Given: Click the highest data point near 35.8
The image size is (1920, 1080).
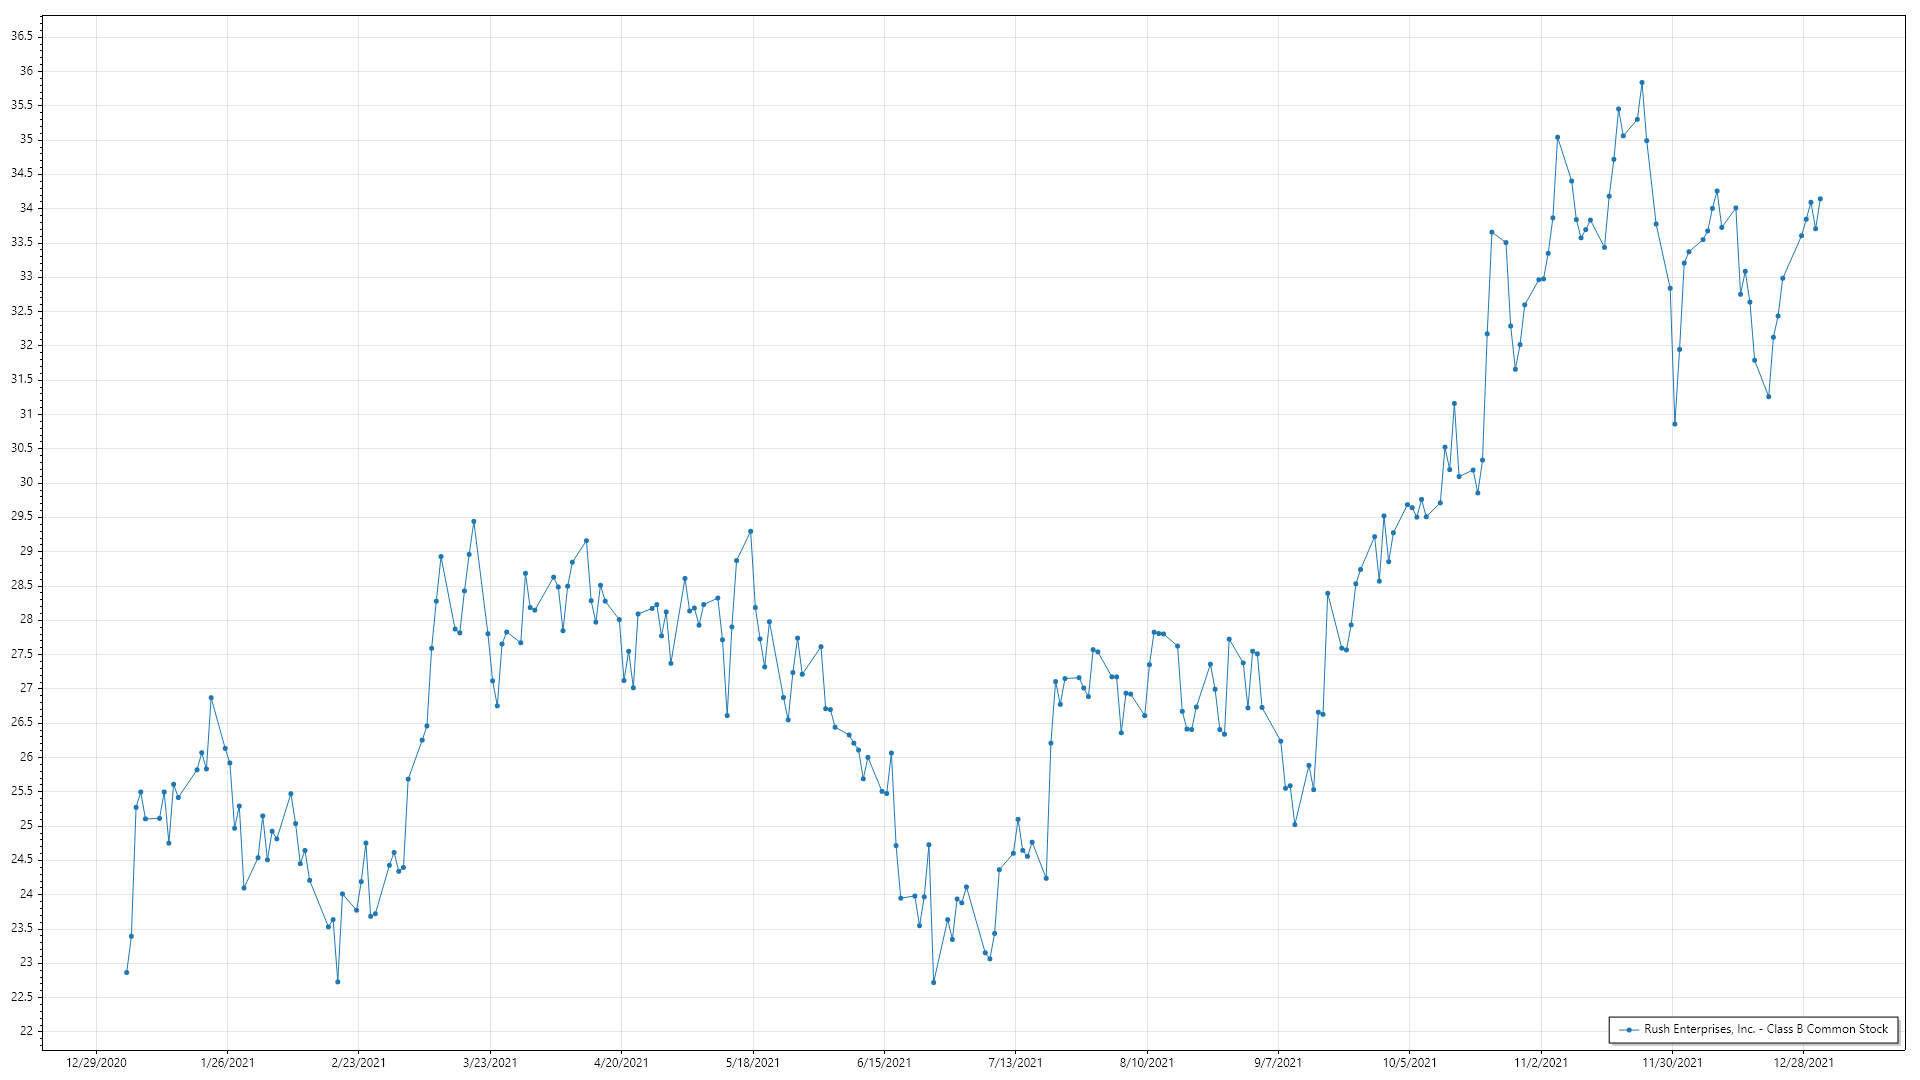Looking at the screenshot, I should (1641, 83).
